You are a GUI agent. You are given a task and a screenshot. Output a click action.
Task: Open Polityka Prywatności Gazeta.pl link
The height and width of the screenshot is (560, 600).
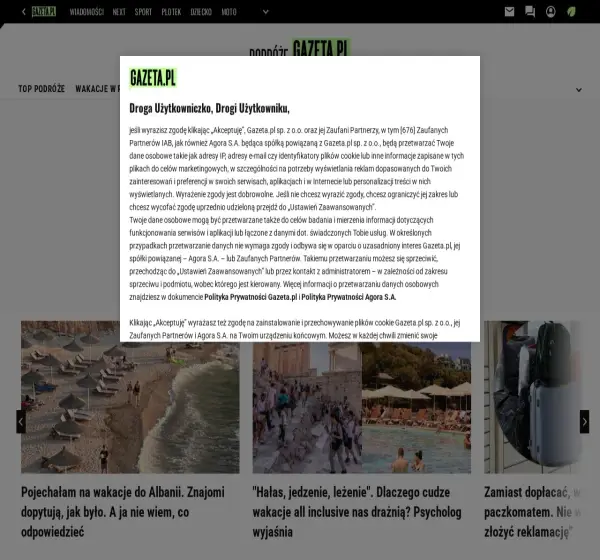pyautogui.click(x=251, y=297)
